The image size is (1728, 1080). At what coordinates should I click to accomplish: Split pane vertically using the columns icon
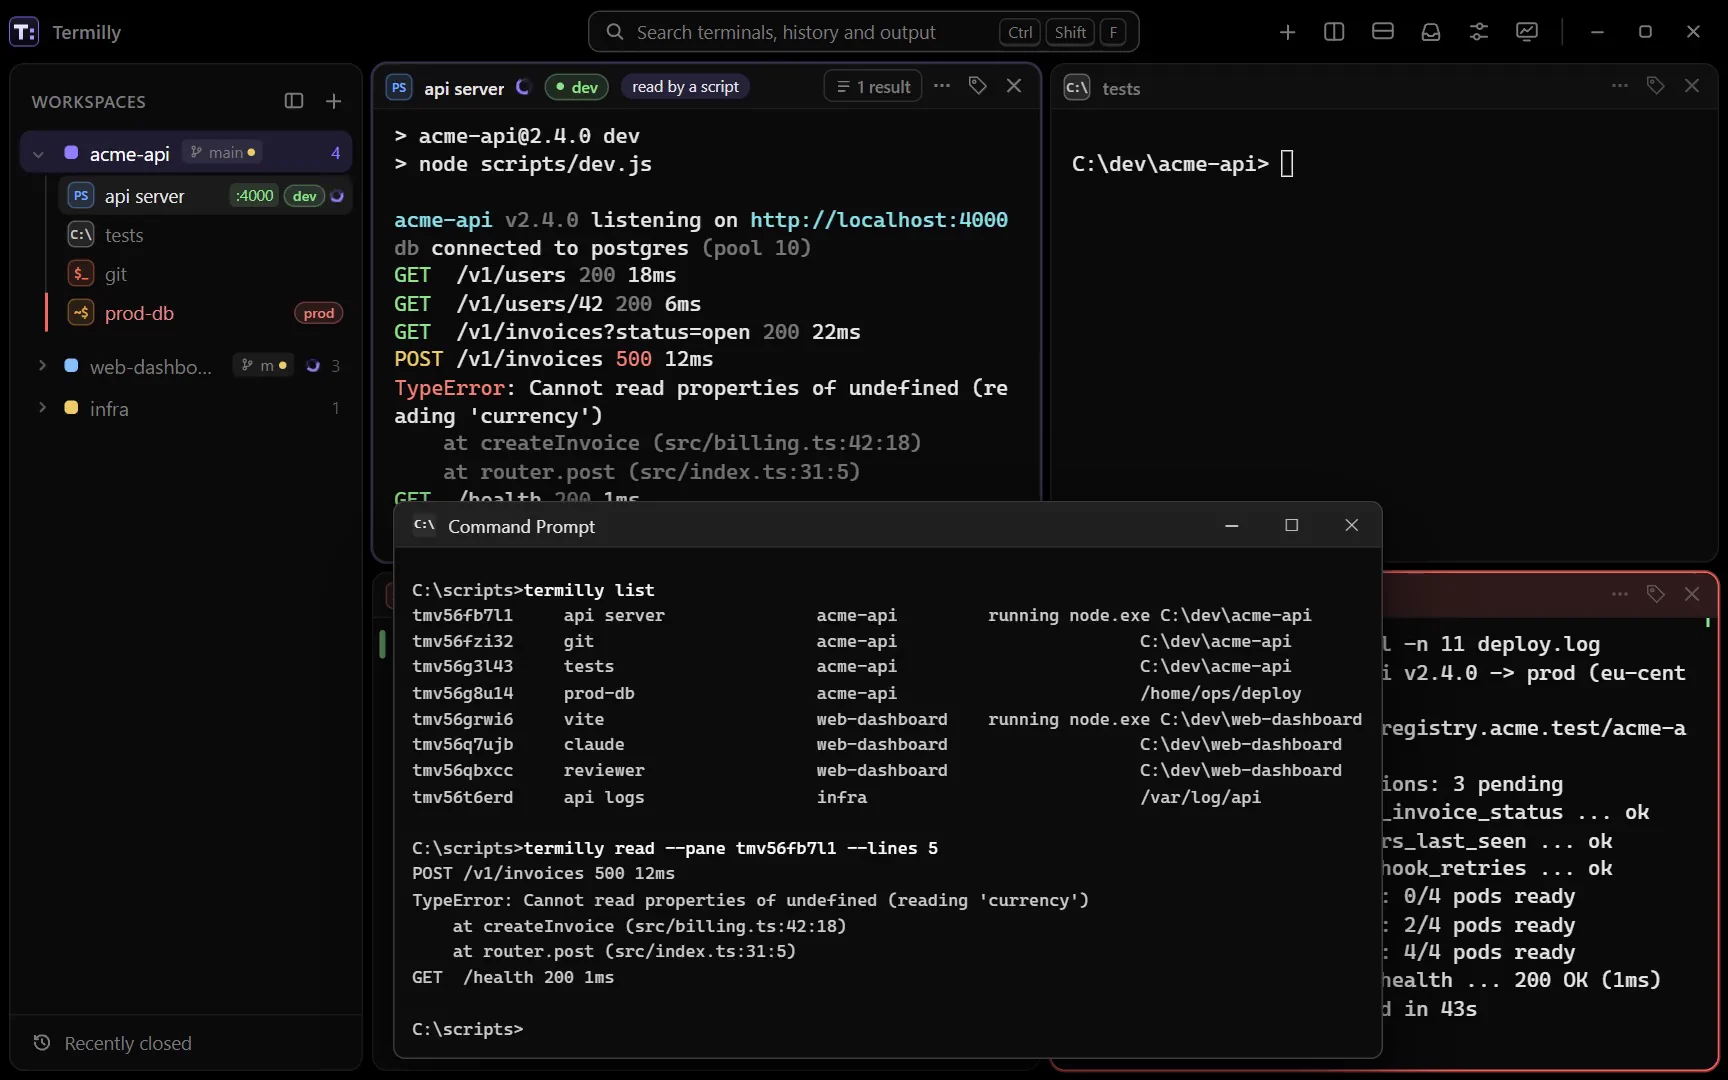1334,32
